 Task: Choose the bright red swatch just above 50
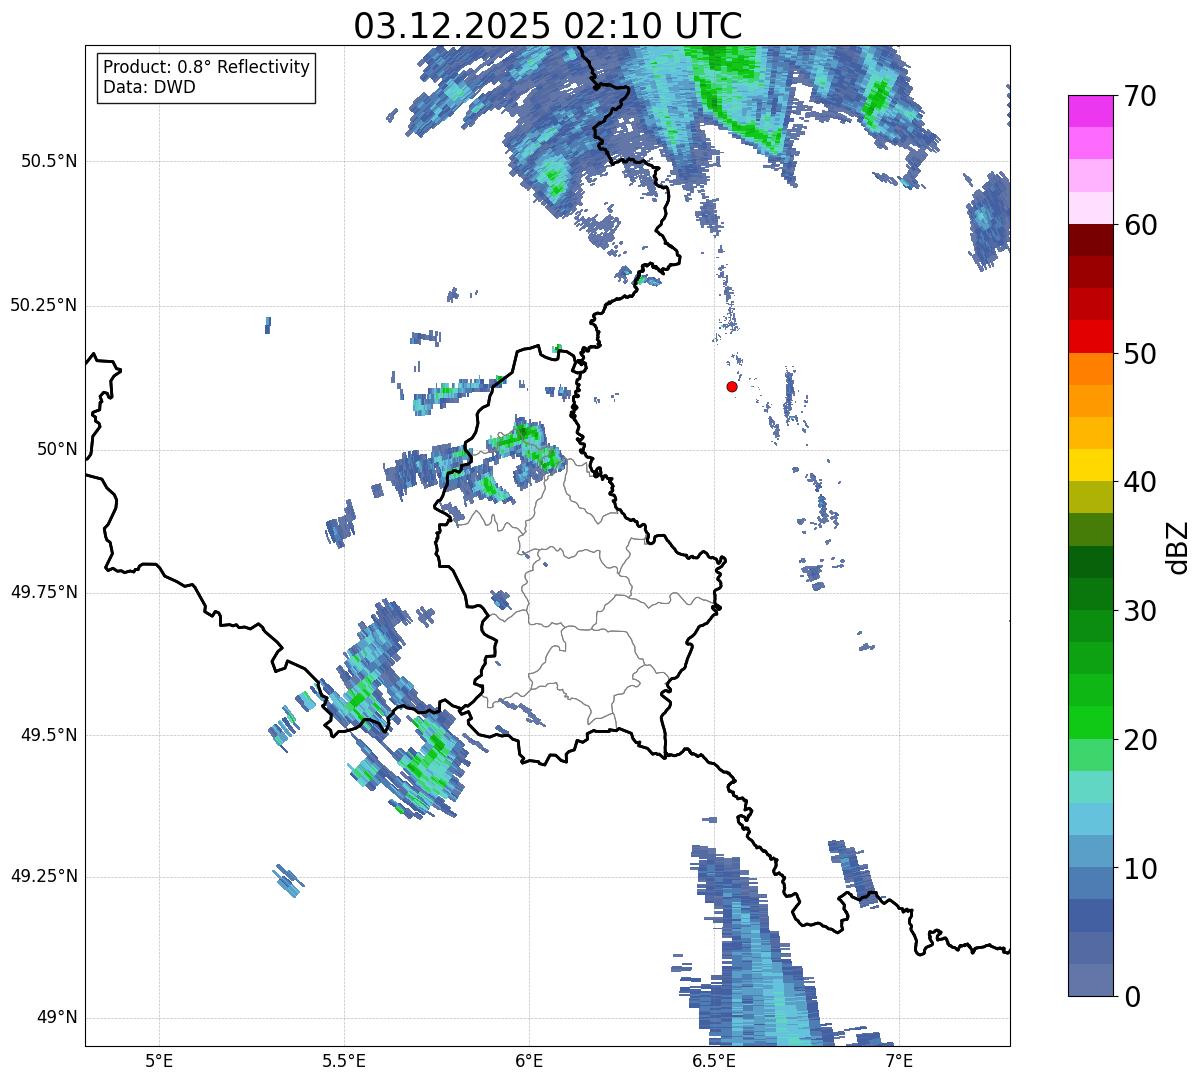[x=1091, y=336]
